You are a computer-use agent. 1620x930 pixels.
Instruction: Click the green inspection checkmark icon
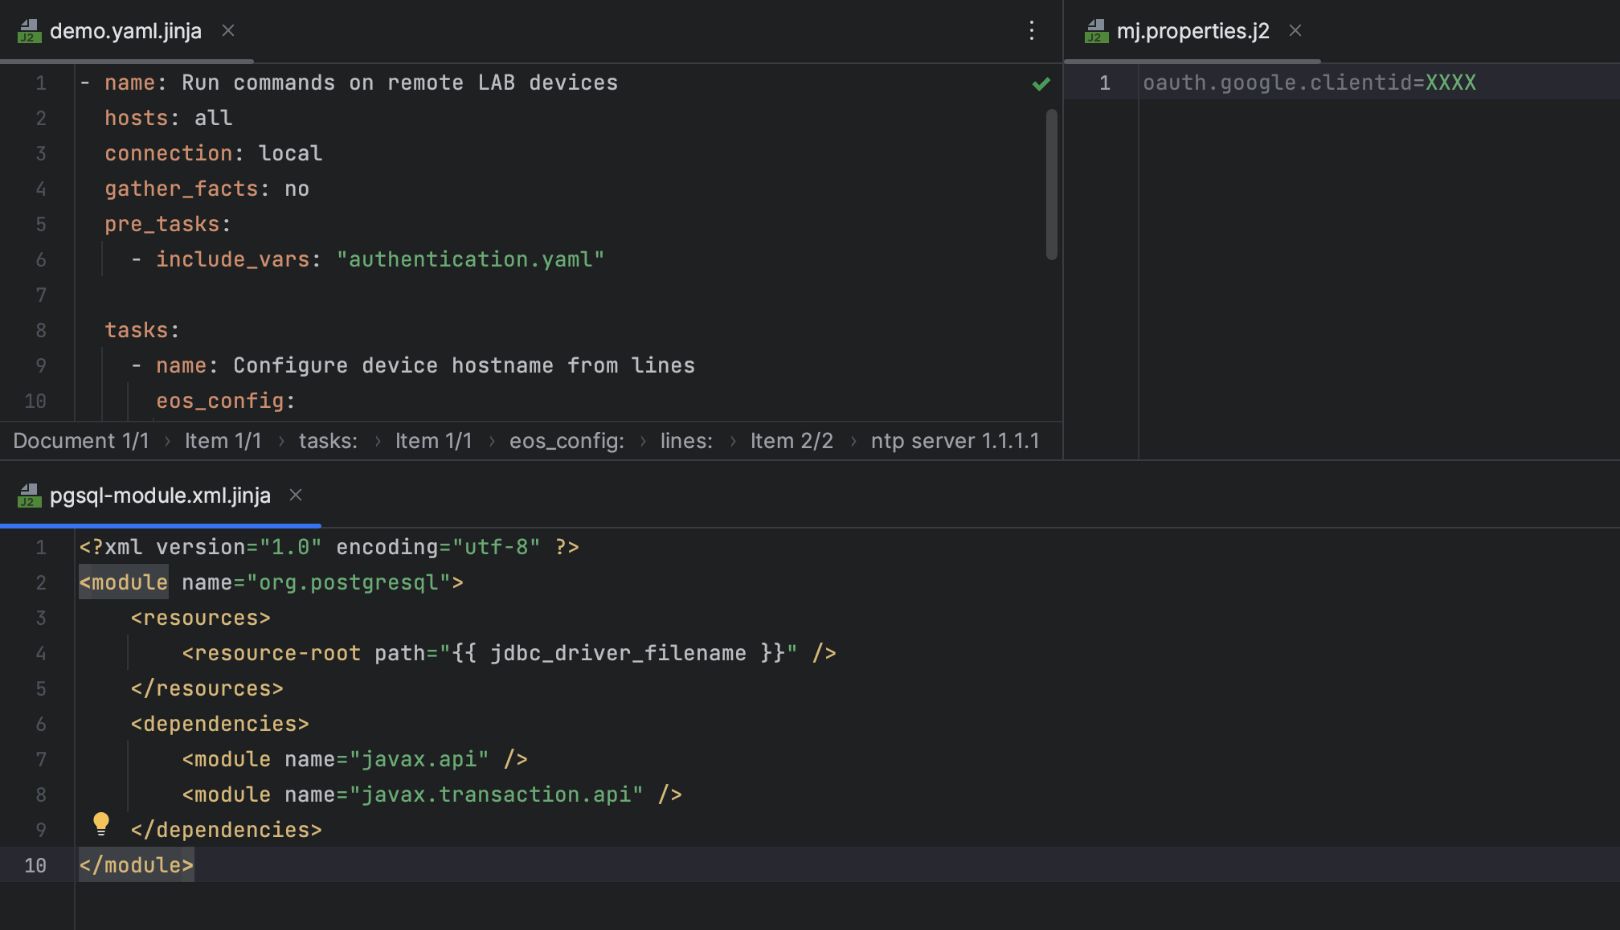click(1041, 84)
